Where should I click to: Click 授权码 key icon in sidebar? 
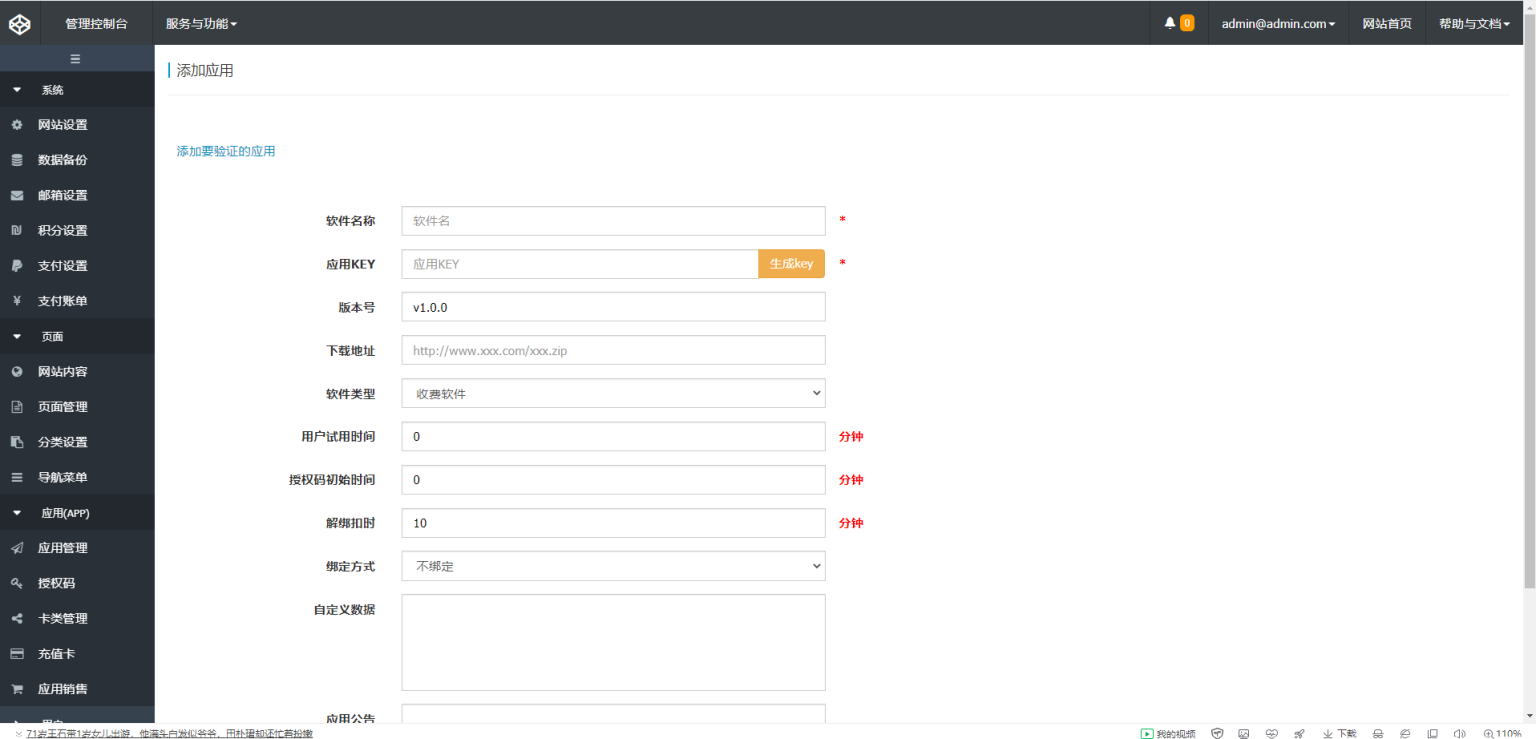[17, 583]
